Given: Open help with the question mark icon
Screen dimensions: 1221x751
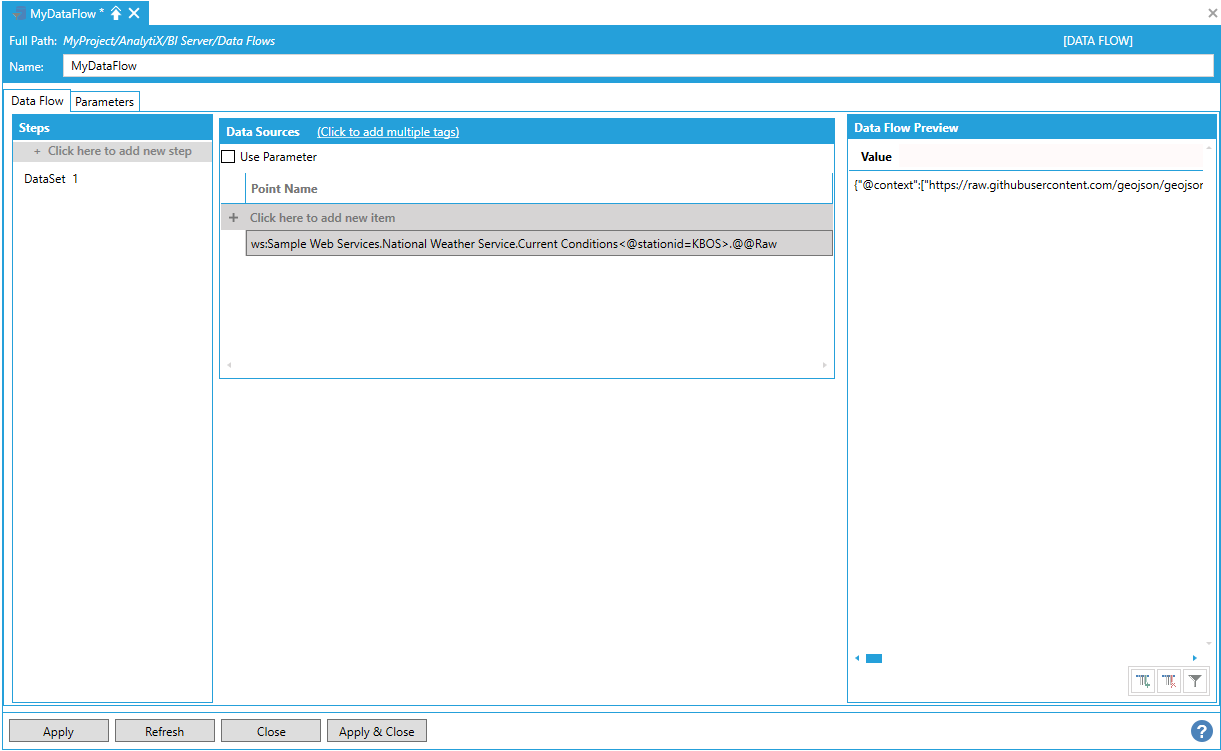Looking at the screenshot, I should coord(1201,731).
